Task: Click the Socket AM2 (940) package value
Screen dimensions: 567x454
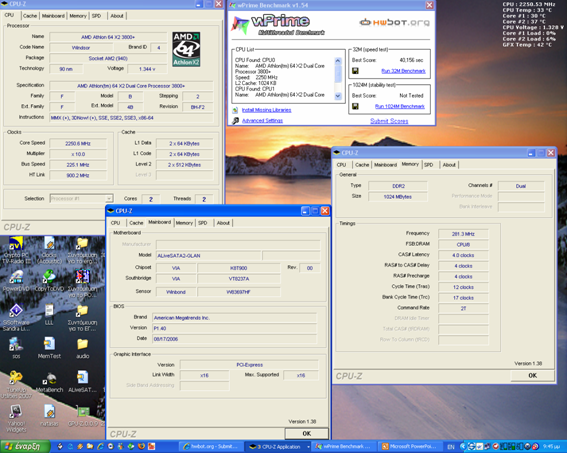Action: tap(108, 58)
